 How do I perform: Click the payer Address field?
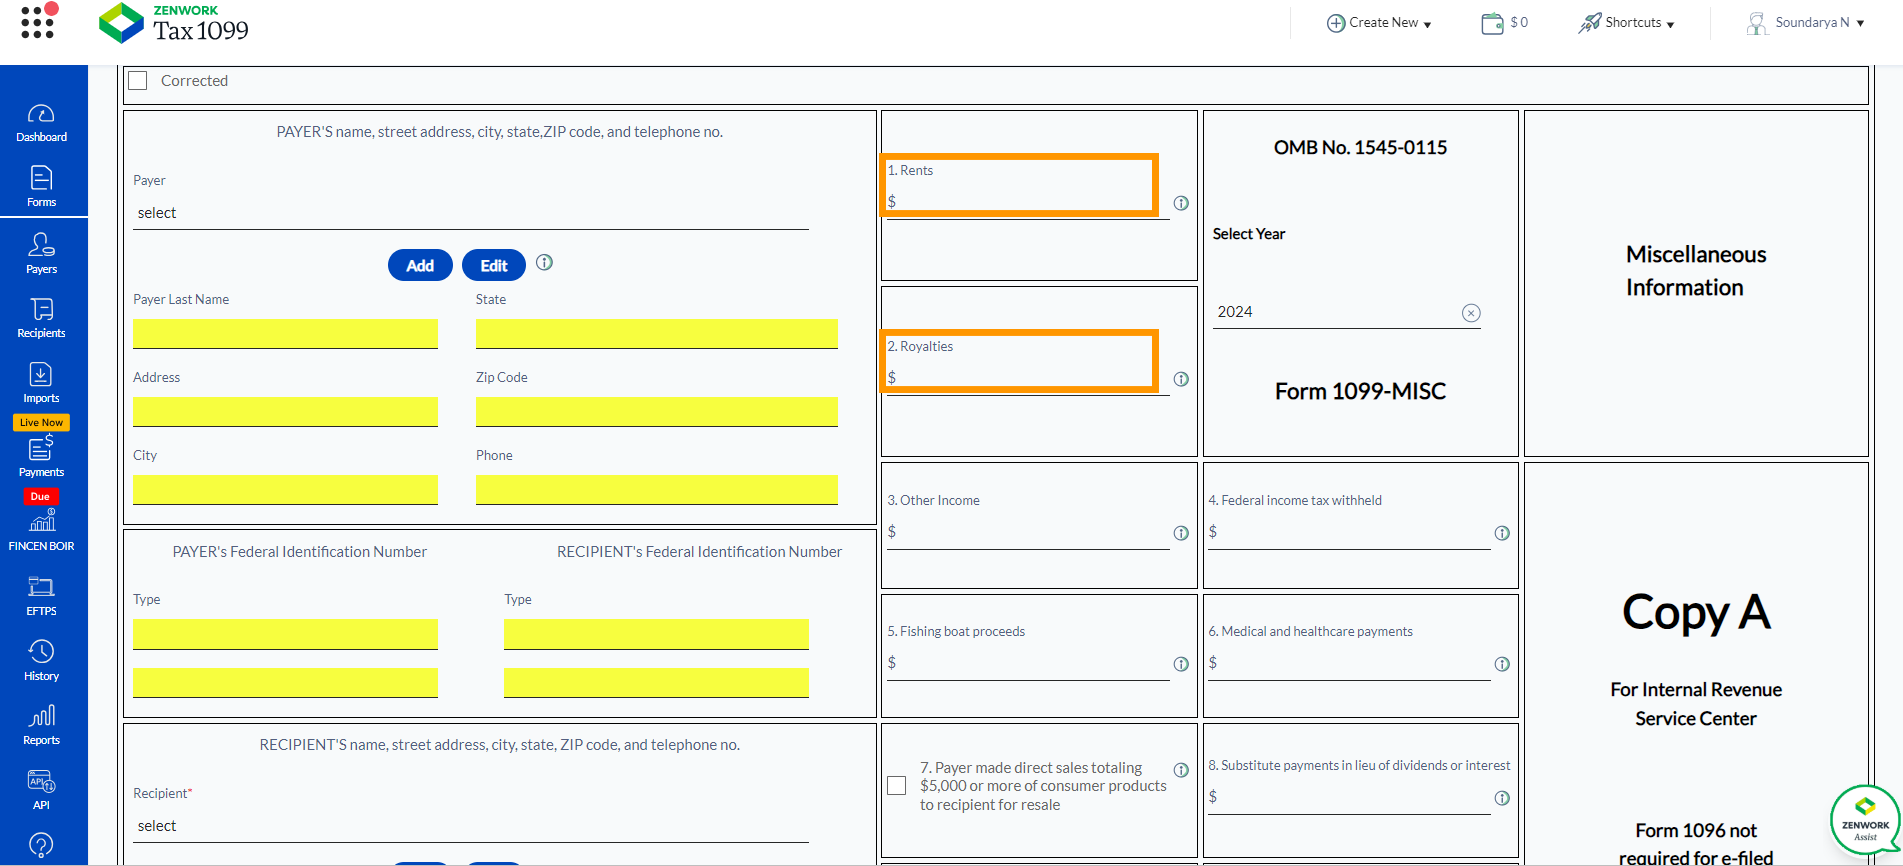285,412
